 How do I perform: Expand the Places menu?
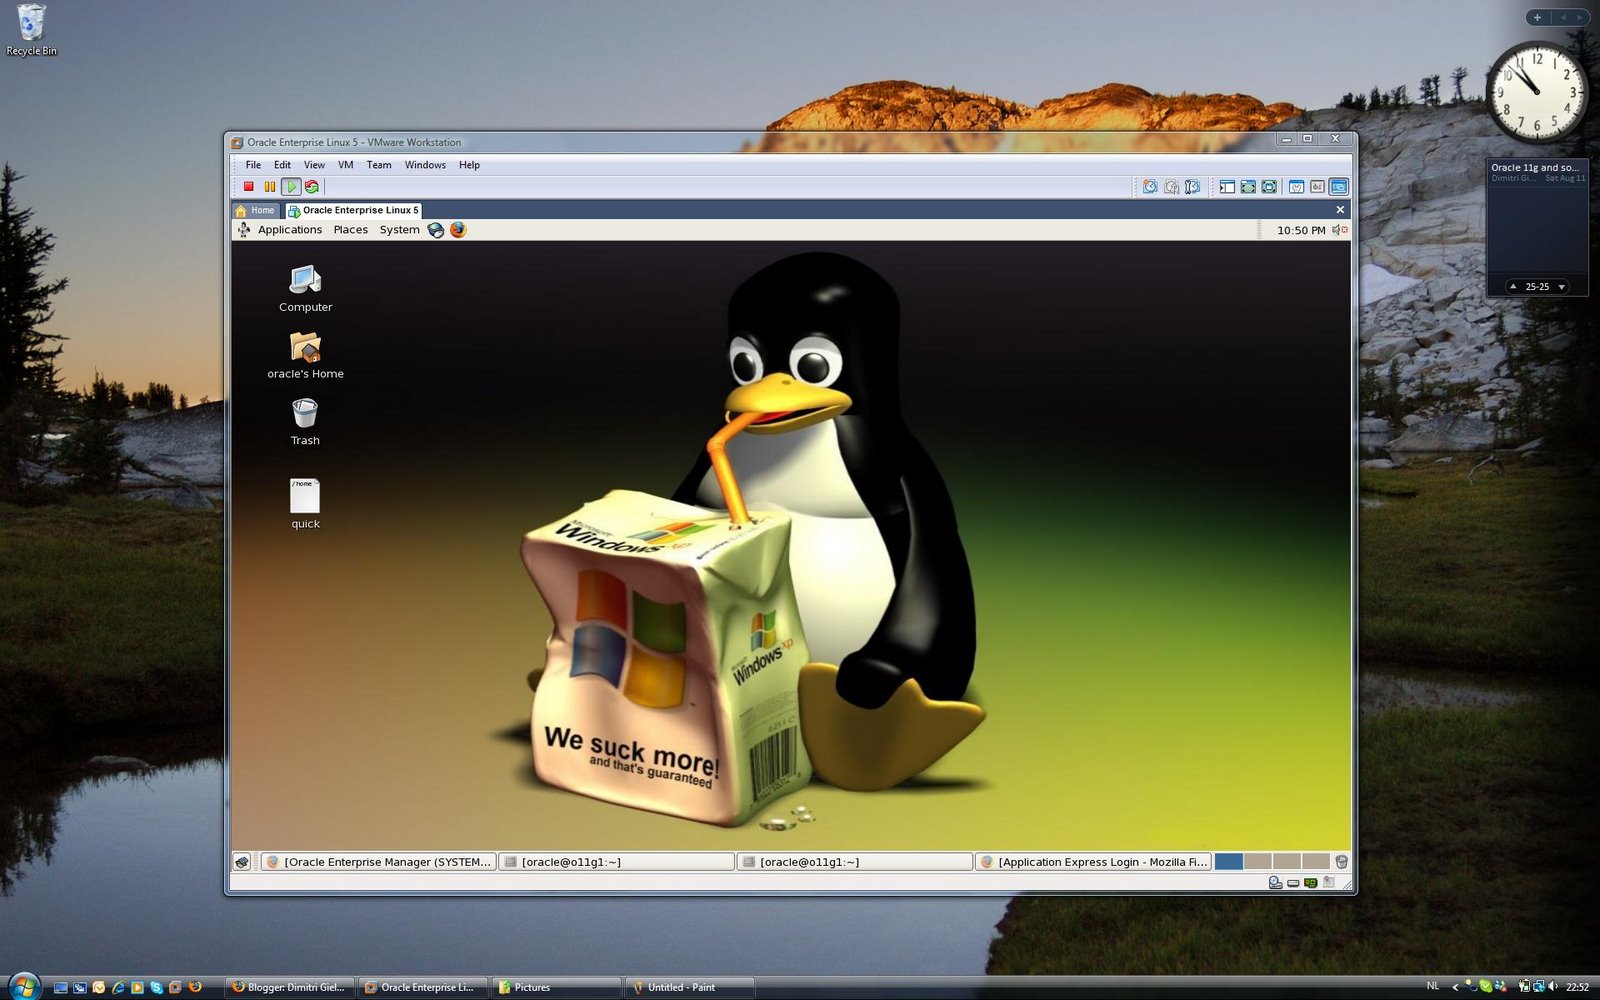[x=350, y=230]
